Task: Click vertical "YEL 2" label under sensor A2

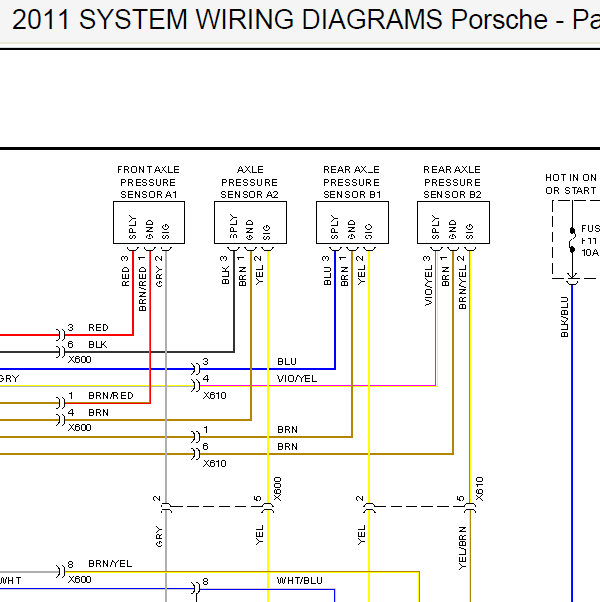Action: point(260,270)
